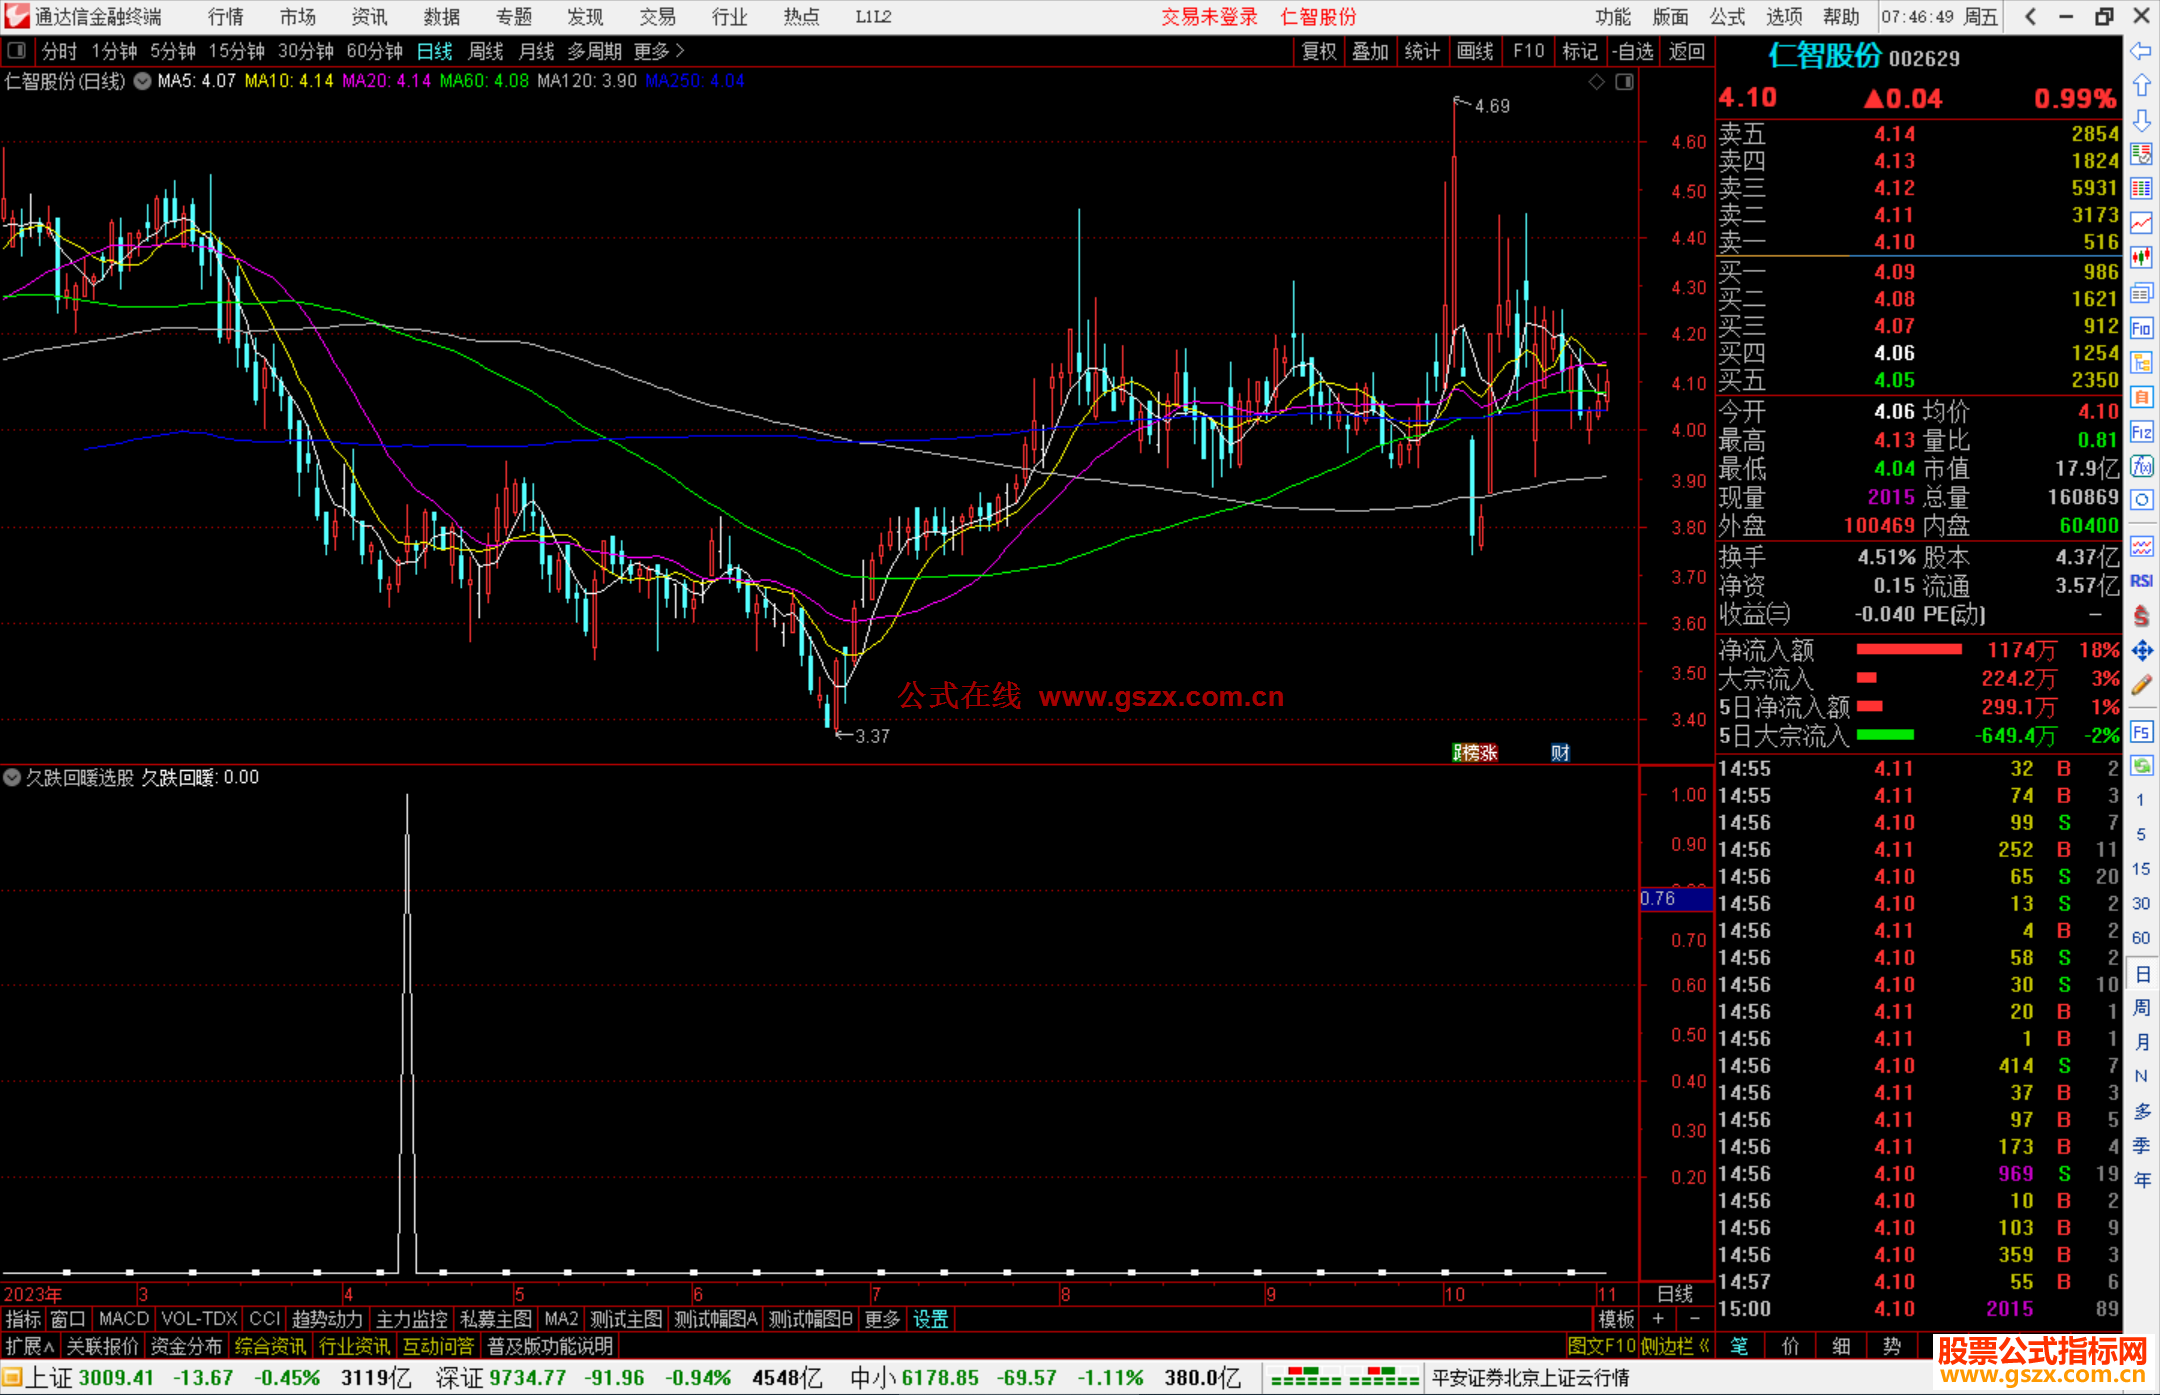Toggle MA indicator dropdown circle next to 仁智股份(日线)
2160x1395 pixels.
pos(143,81)
